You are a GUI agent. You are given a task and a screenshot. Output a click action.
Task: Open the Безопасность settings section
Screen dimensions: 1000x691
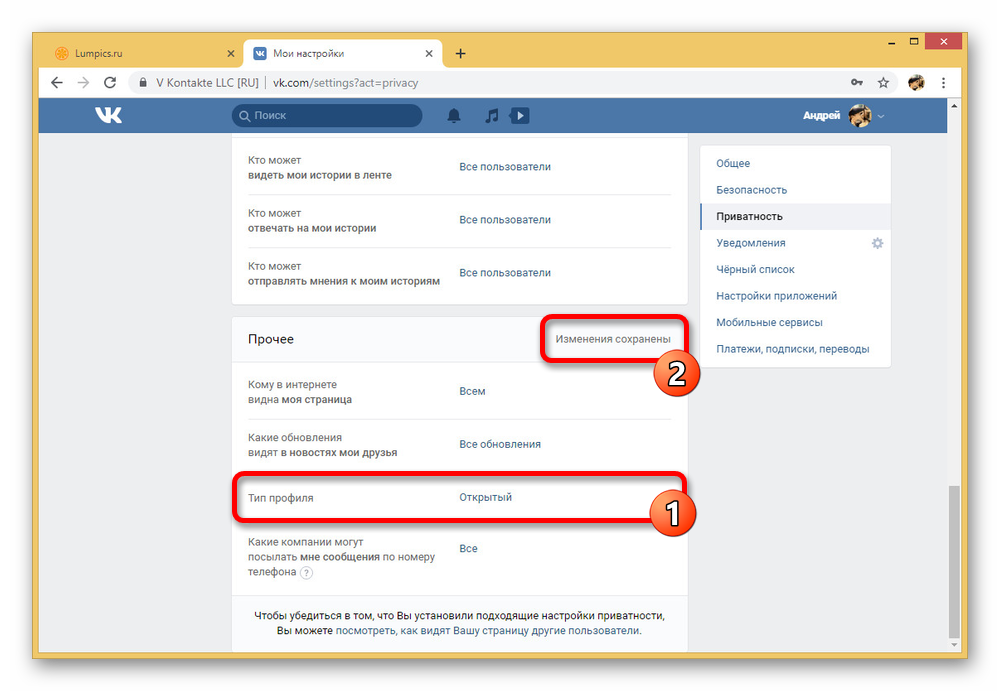[x=751, y=190]
